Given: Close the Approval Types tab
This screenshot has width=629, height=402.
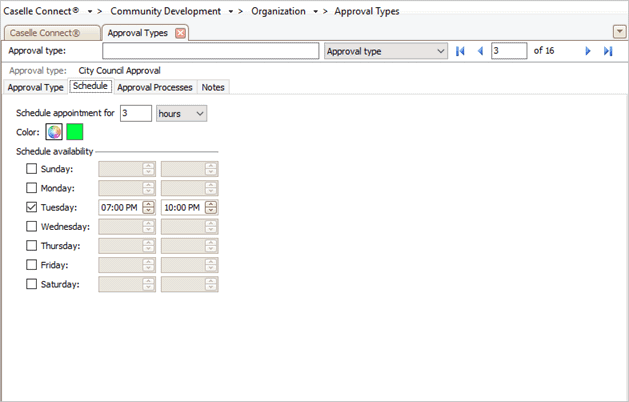Looking at the screenshot, I should click(180, 33).
